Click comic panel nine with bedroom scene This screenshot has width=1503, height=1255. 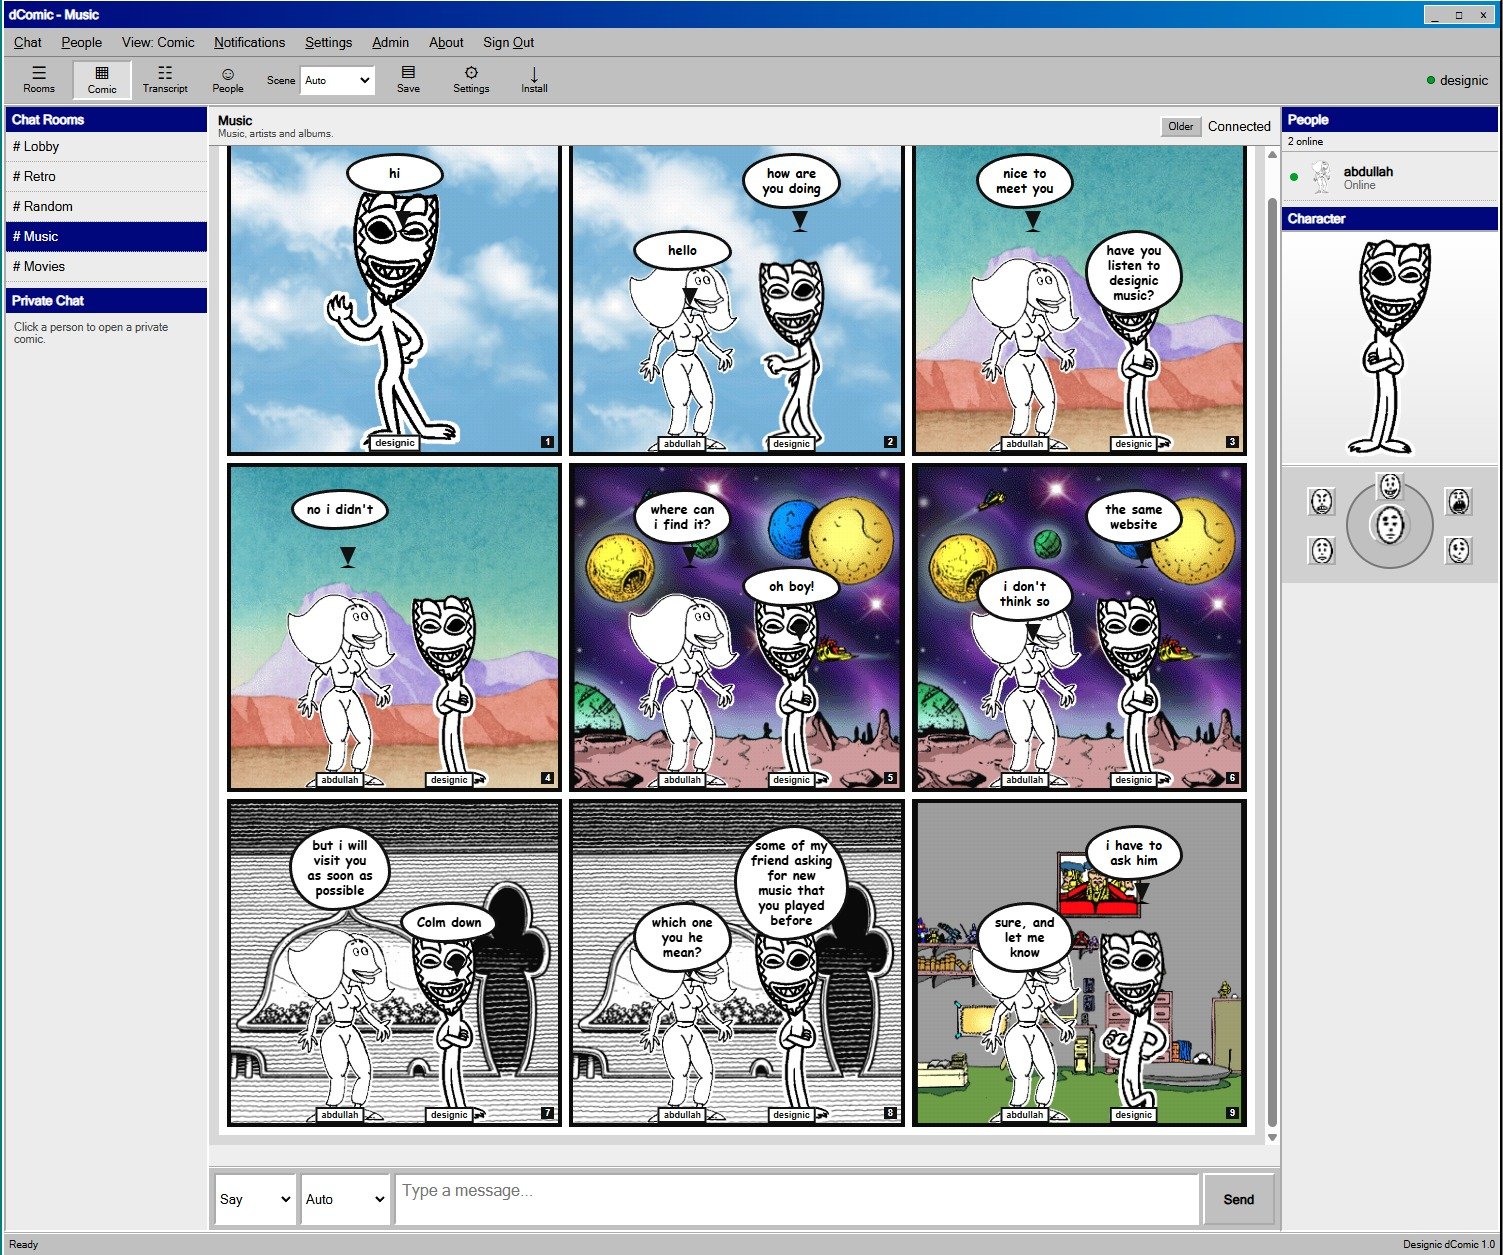(x=1079, y=963)
